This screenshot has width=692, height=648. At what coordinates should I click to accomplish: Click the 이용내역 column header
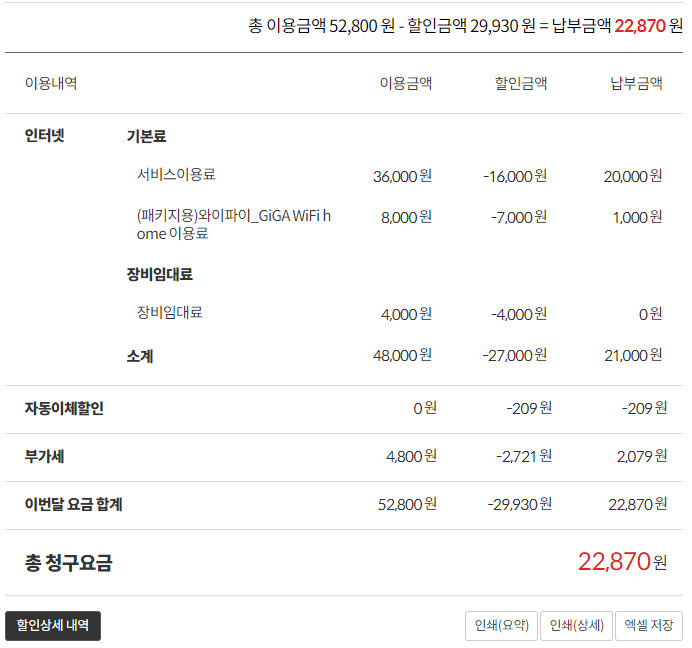[51, 84]
